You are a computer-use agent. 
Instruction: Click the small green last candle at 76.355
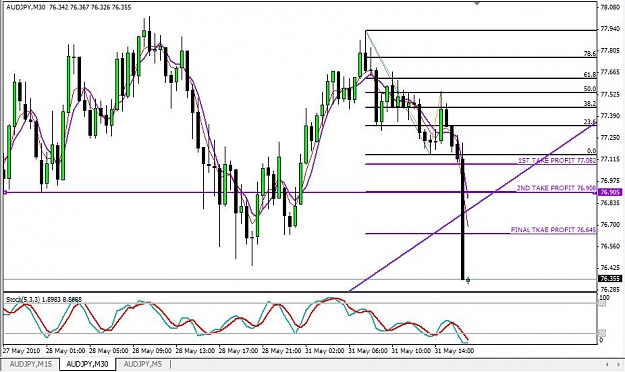pyautogui.click(x=468, y=280)
